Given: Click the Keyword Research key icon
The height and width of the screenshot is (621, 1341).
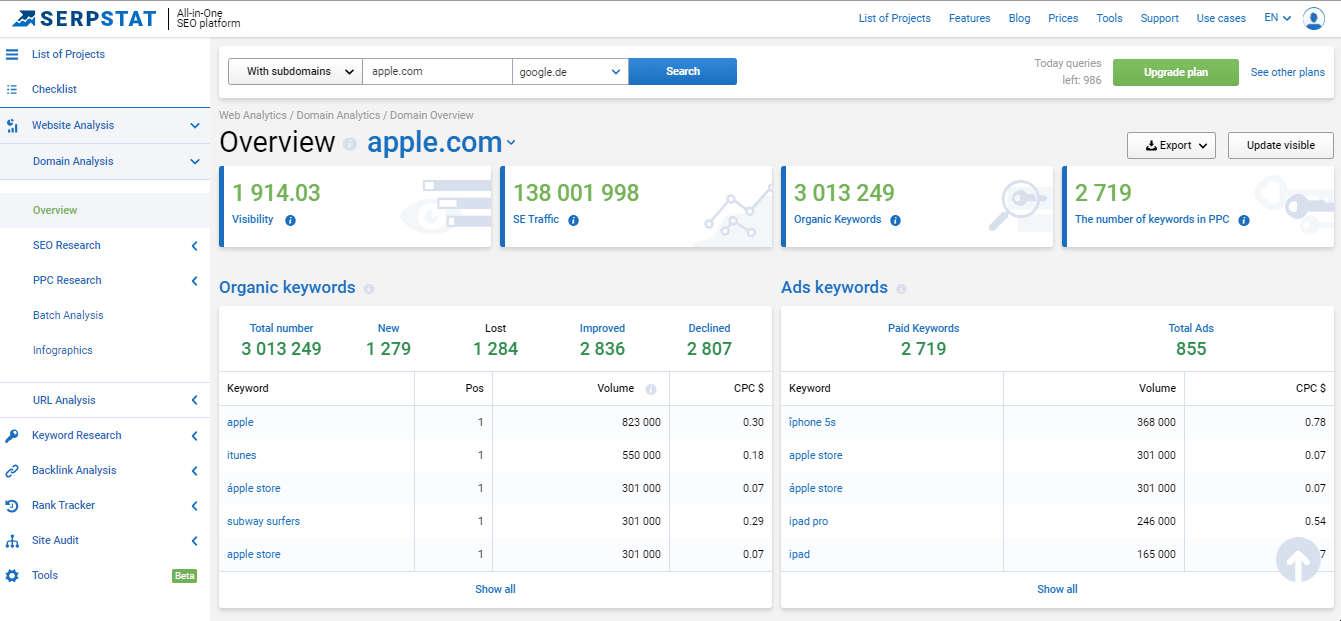Looking at the screenshot, I should tap(12, 436).
